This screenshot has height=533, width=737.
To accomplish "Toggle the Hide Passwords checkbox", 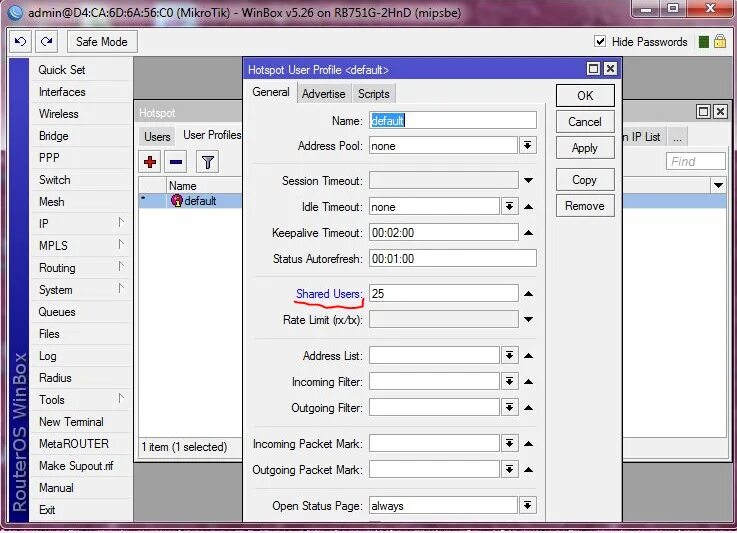I will coord(600,41).
